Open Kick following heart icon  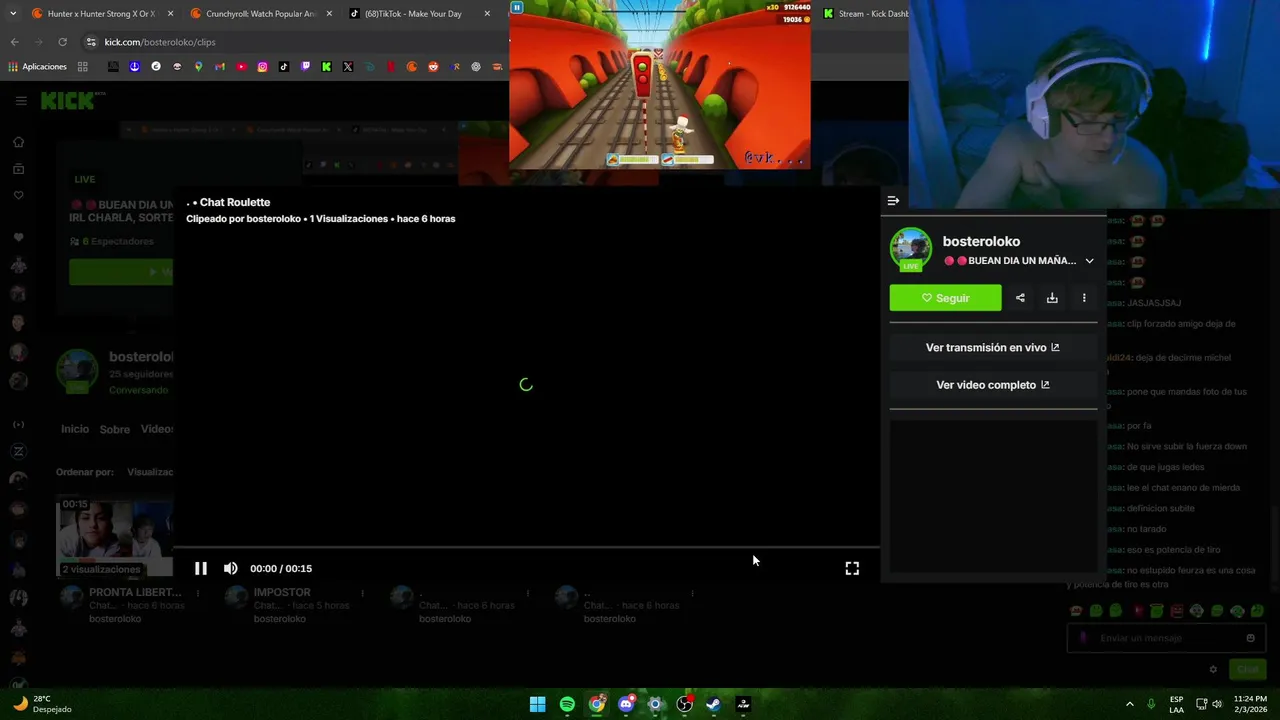tap(18, 195)
